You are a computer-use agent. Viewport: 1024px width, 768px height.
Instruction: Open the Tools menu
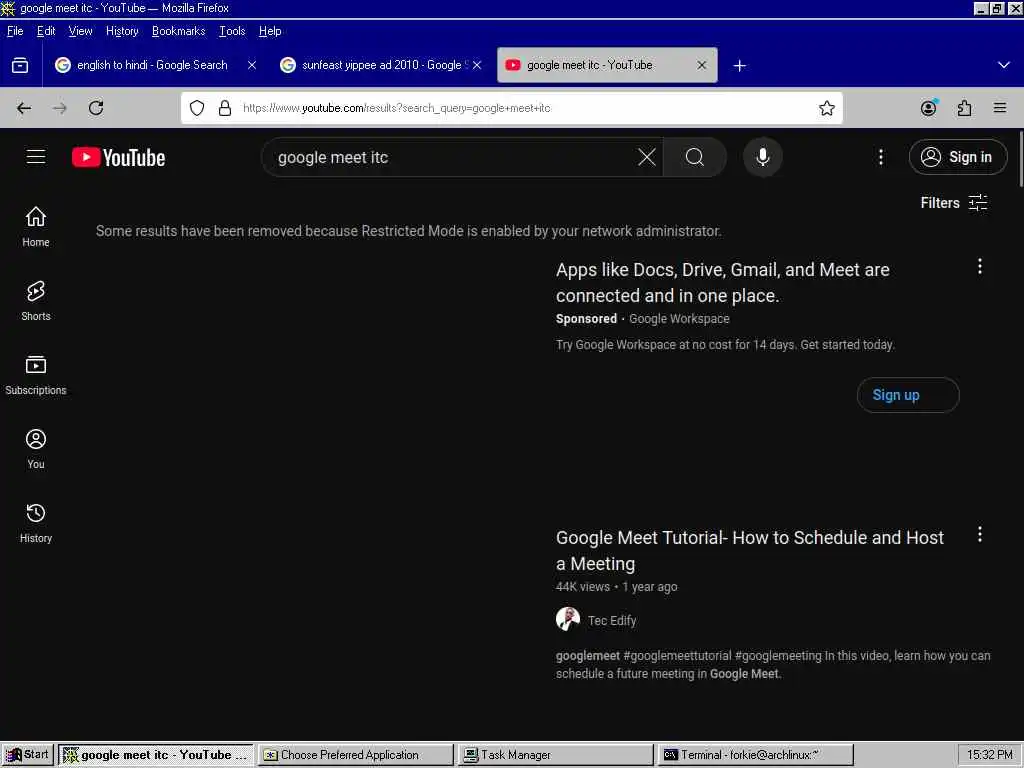tap(232, 31)
